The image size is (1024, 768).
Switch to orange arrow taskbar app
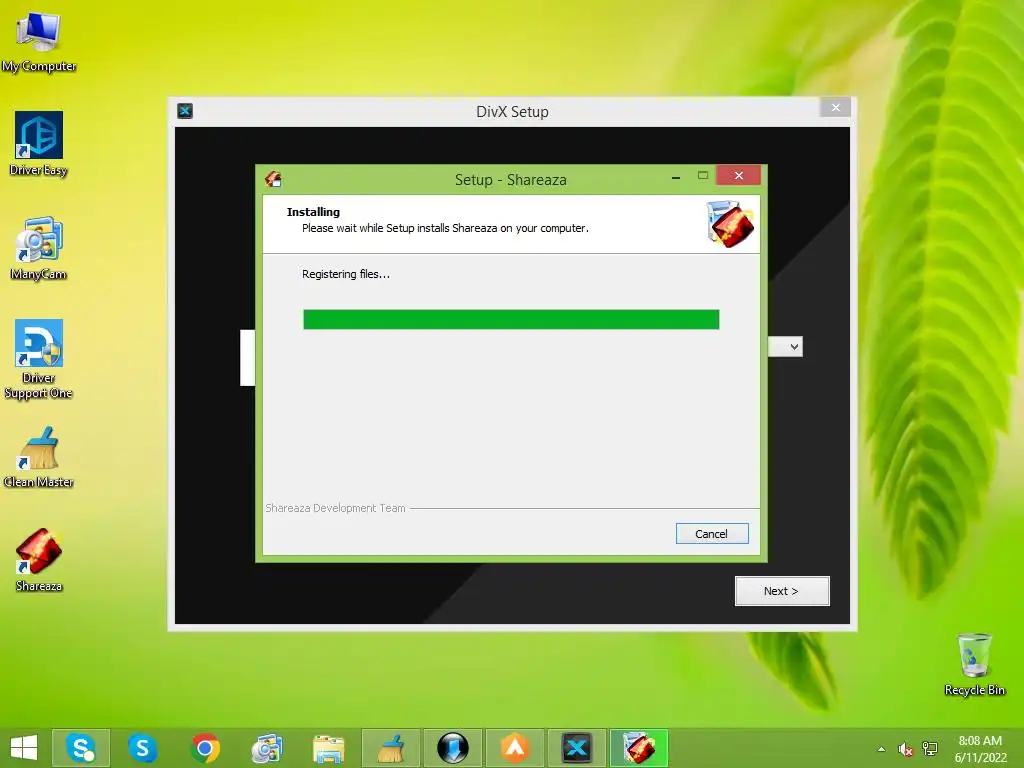pyautogui.click(x=515, y=748)
